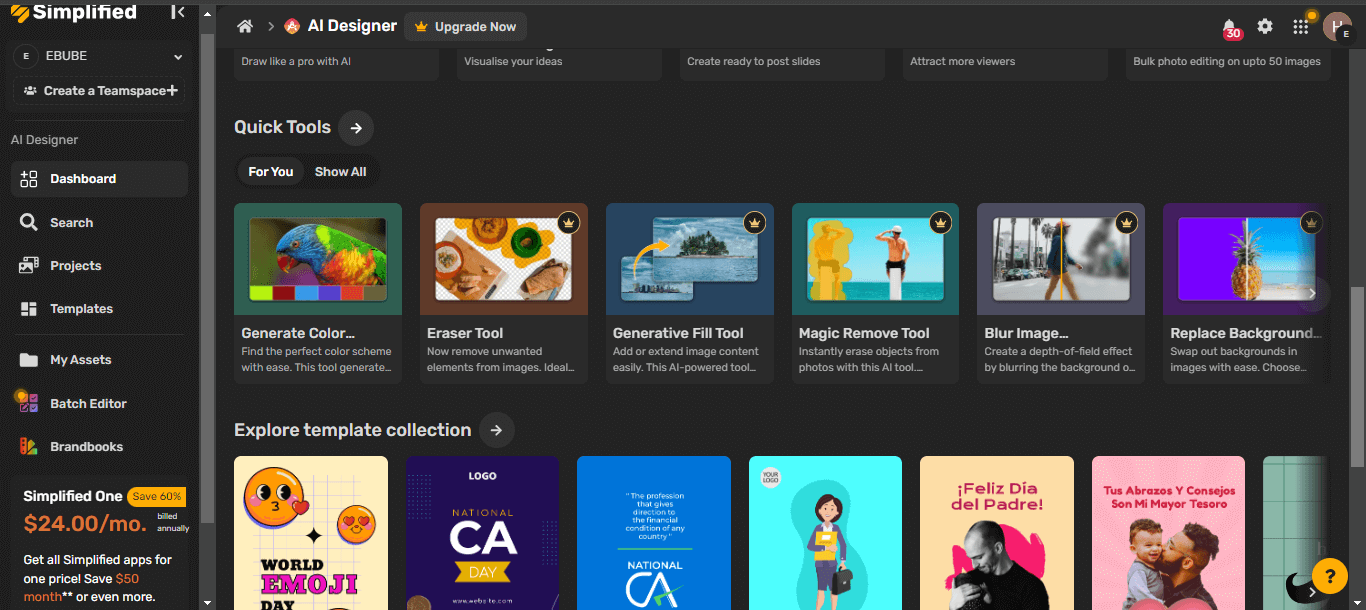Image resolution: width=1366 pixels, height=610 pixels.
Task: Open the Generate Color tool card
Action: pyautogui.click(x=317, y=293)
